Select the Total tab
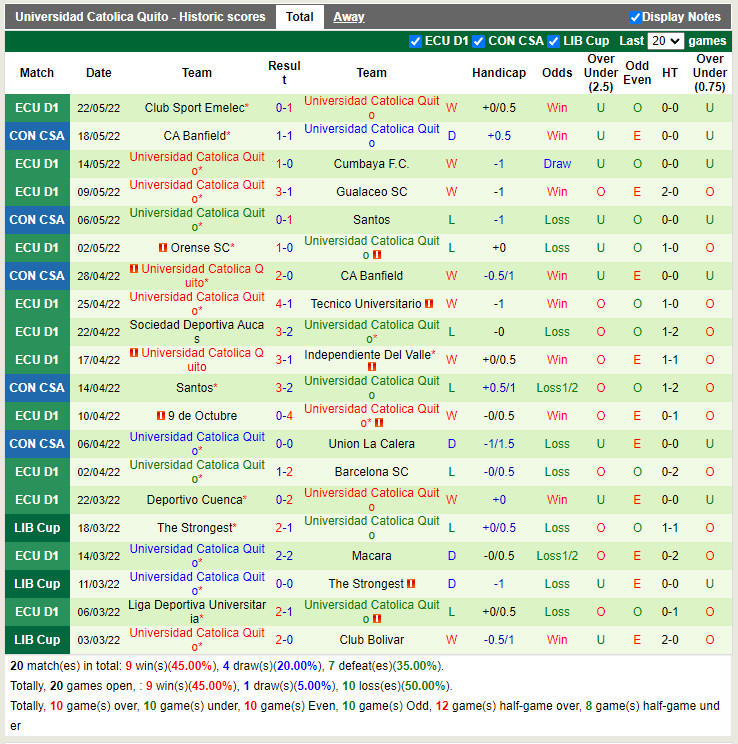This screenshot has width=738, height=744. 299,17
